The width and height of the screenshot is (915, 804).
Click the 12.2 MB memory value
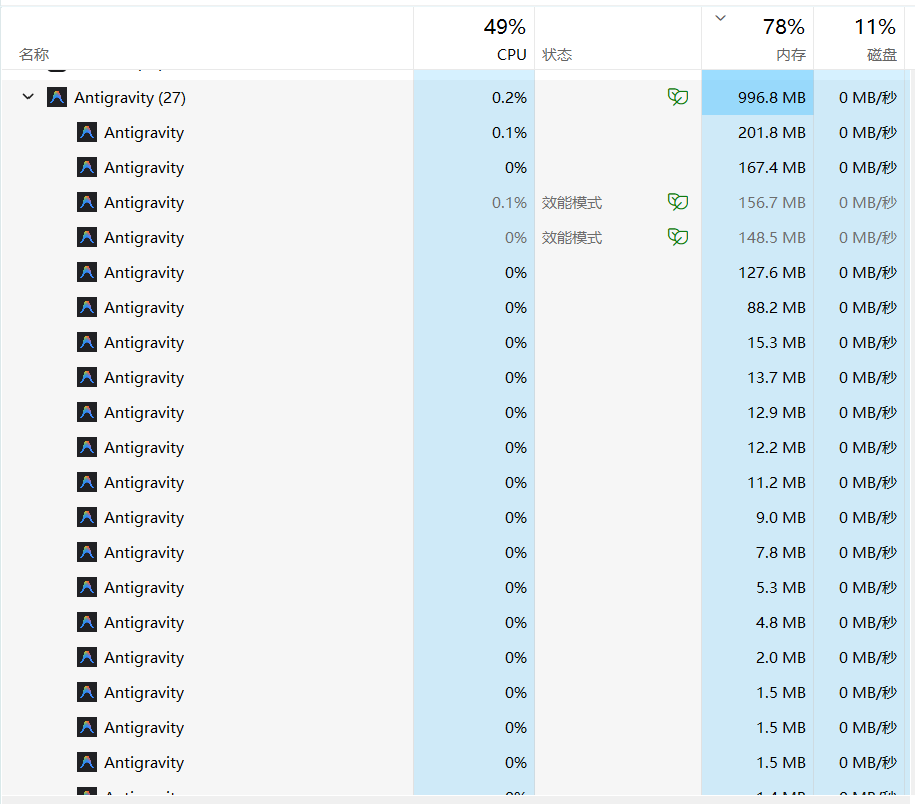point(776,448)
